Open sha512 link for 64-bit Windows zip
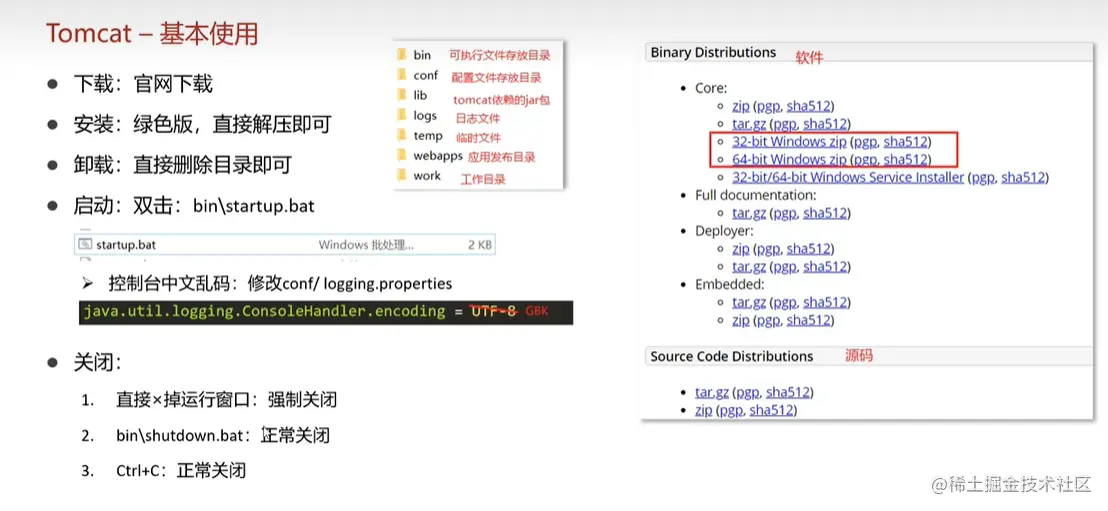 [x=905, y=159]
